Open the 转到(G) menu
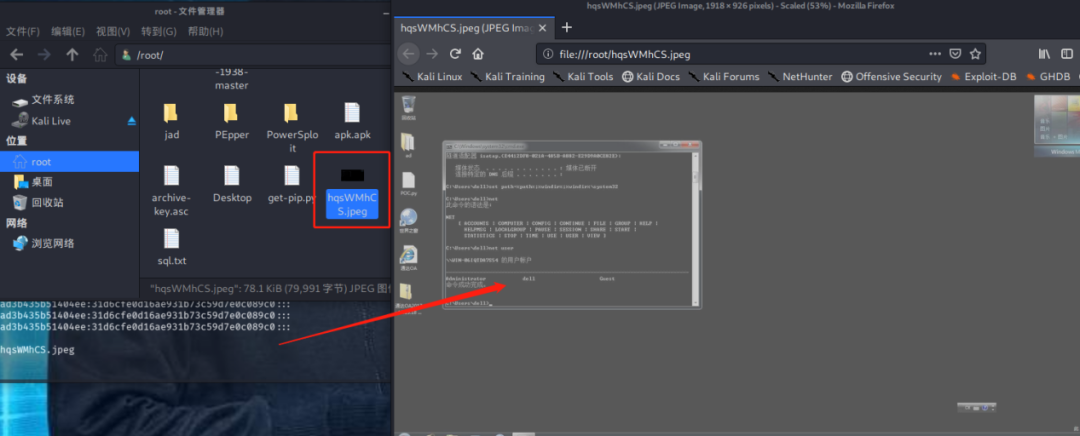Screen dimensions: 1080x436 point(158,32)
